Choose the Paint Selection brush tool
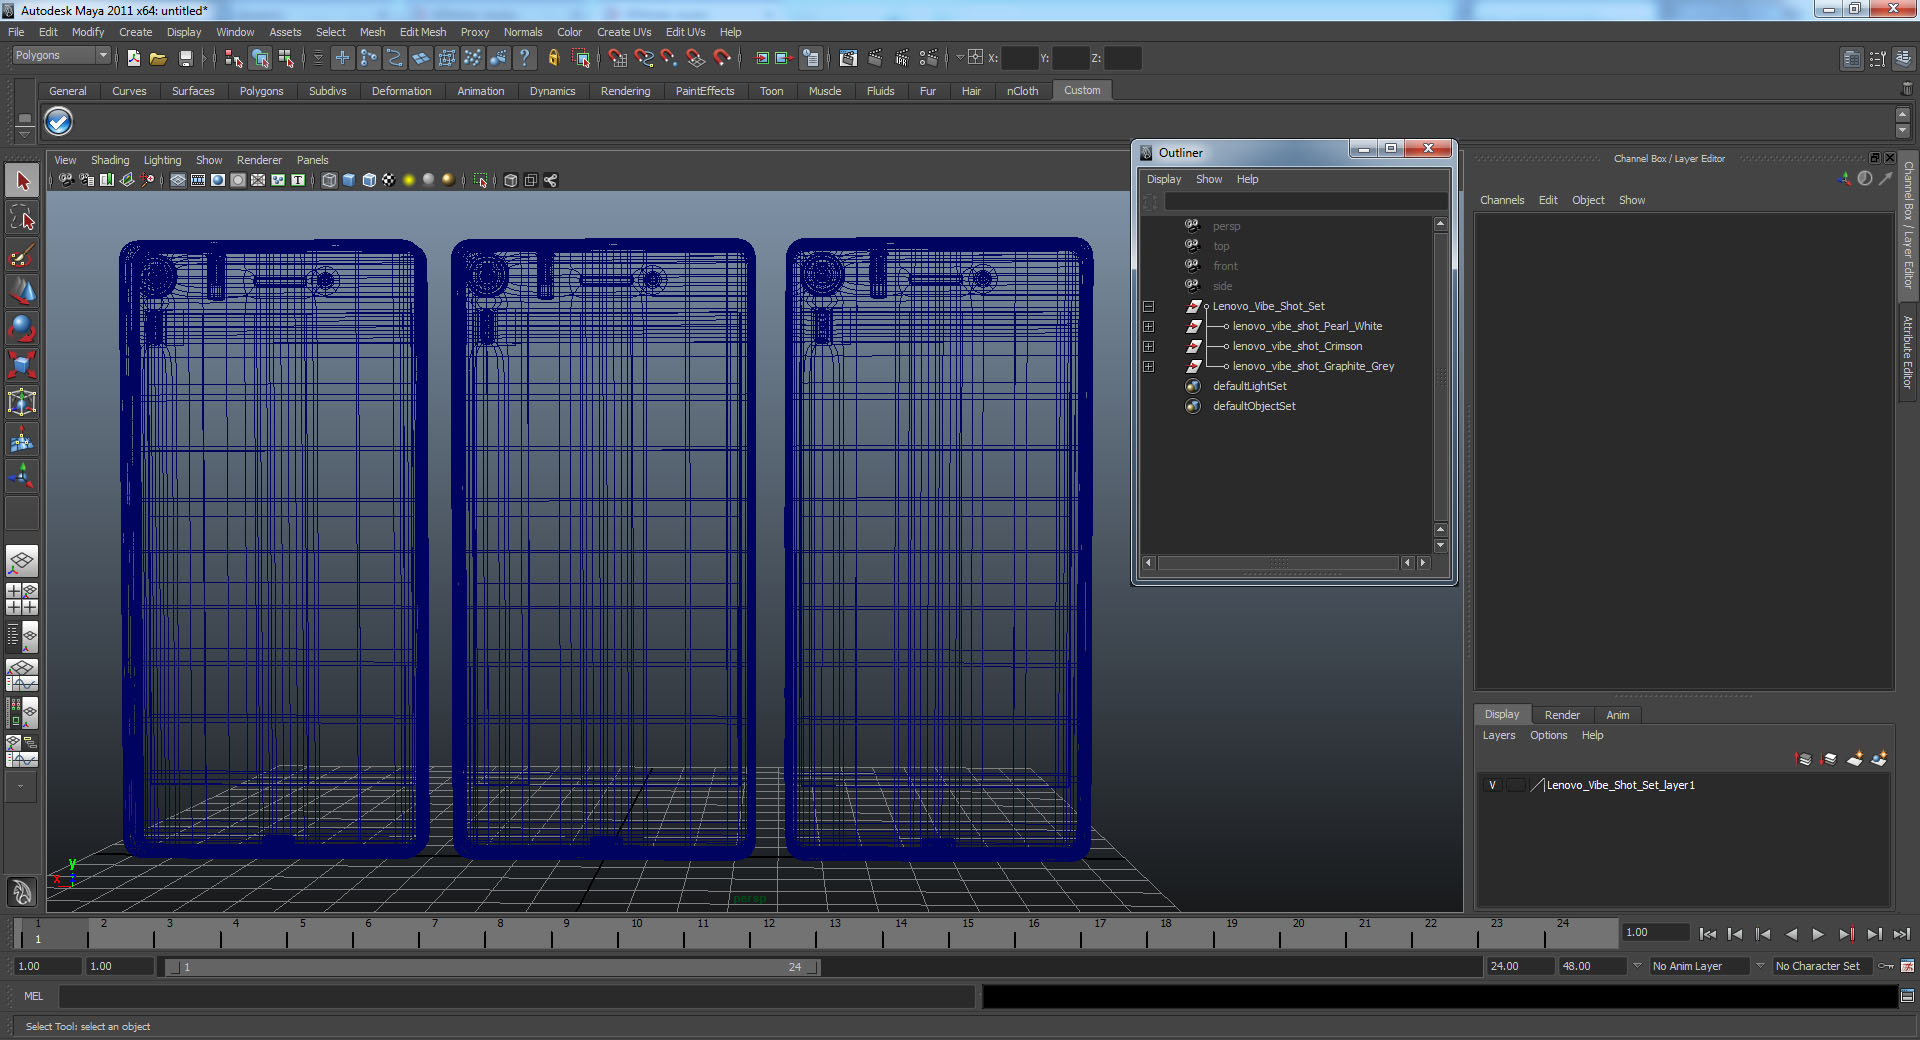The image size is (1920, 1040). pyautogui.click(x=22, y=255)
